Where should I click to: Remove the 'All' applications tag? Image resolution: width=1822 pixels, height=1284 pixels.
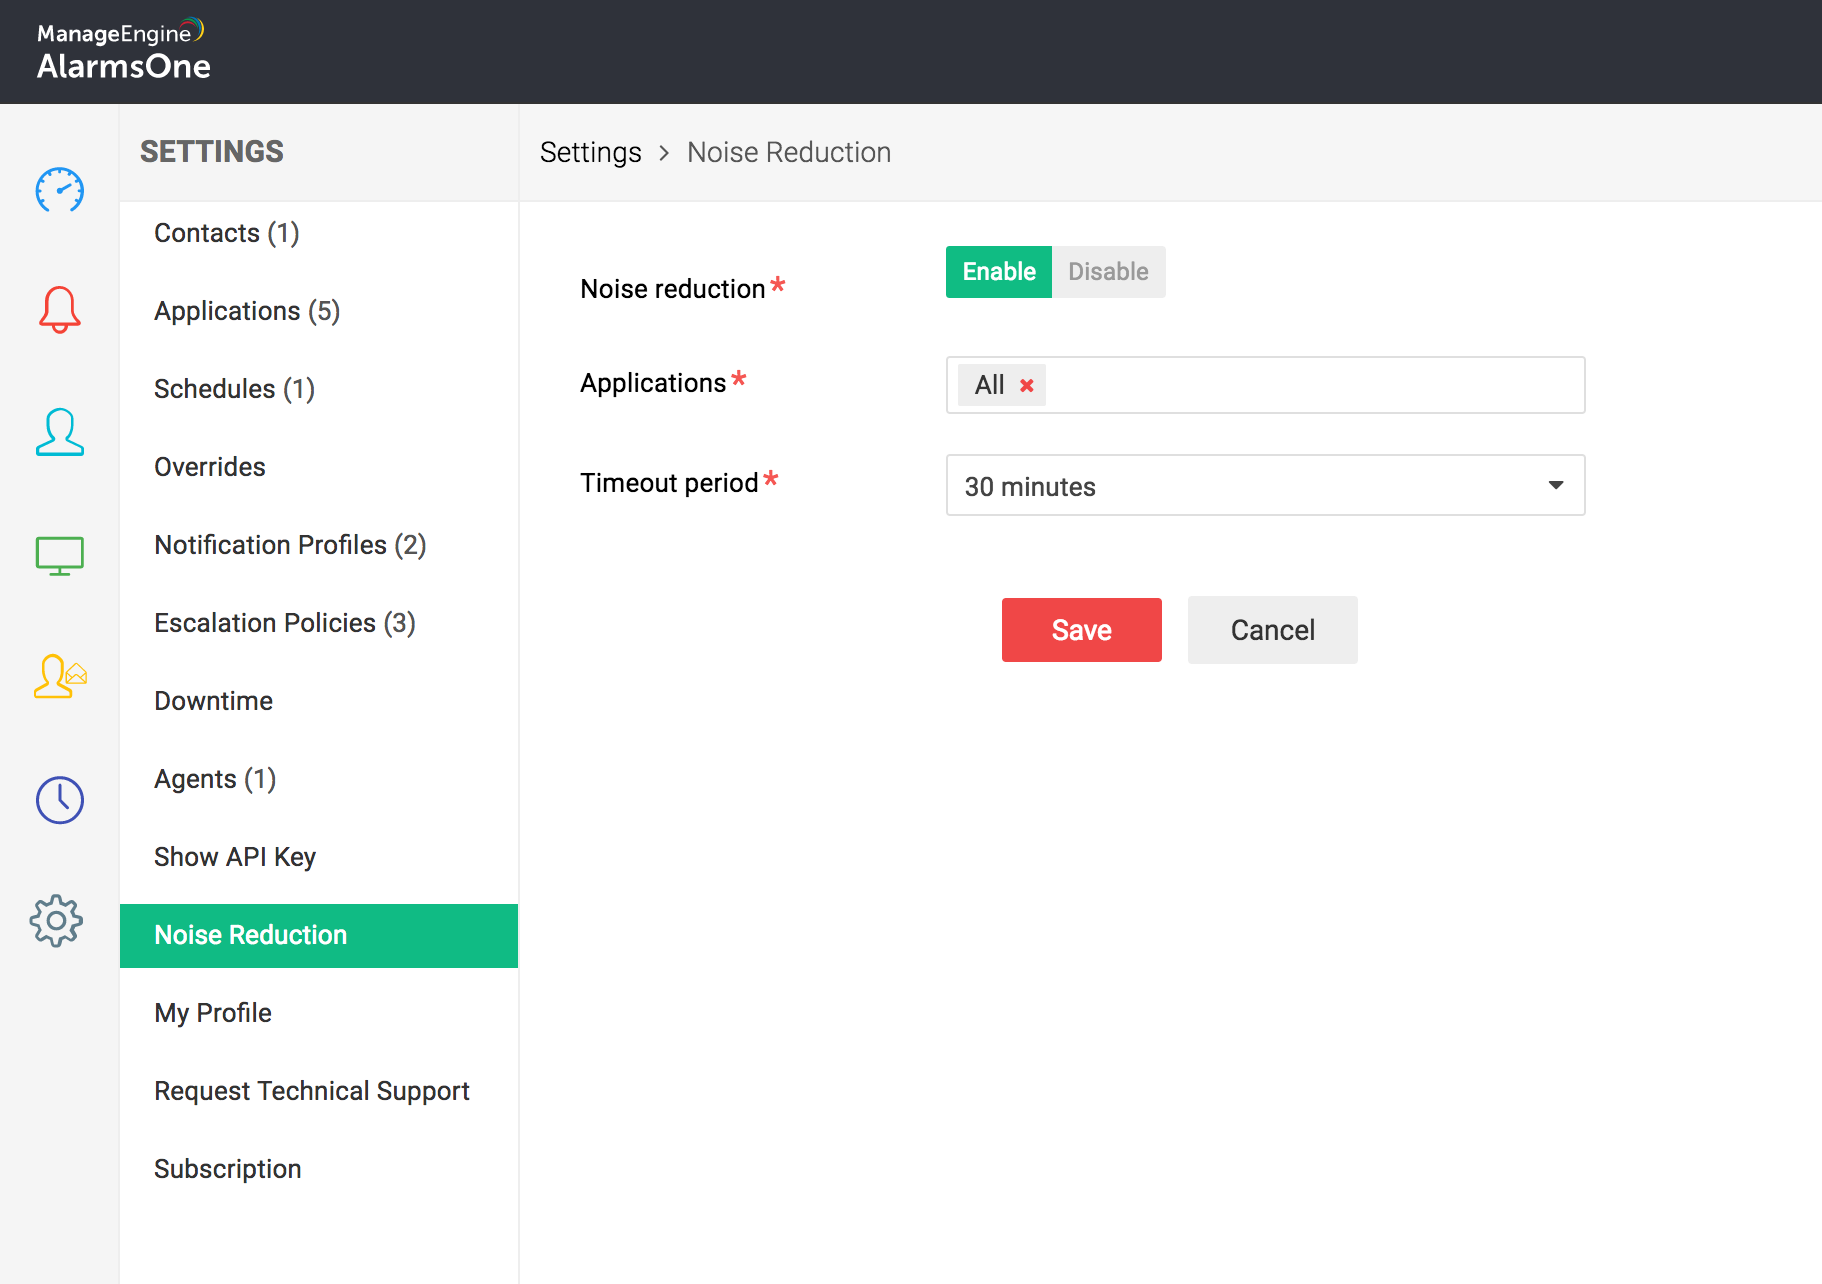tap(1026, 385)
